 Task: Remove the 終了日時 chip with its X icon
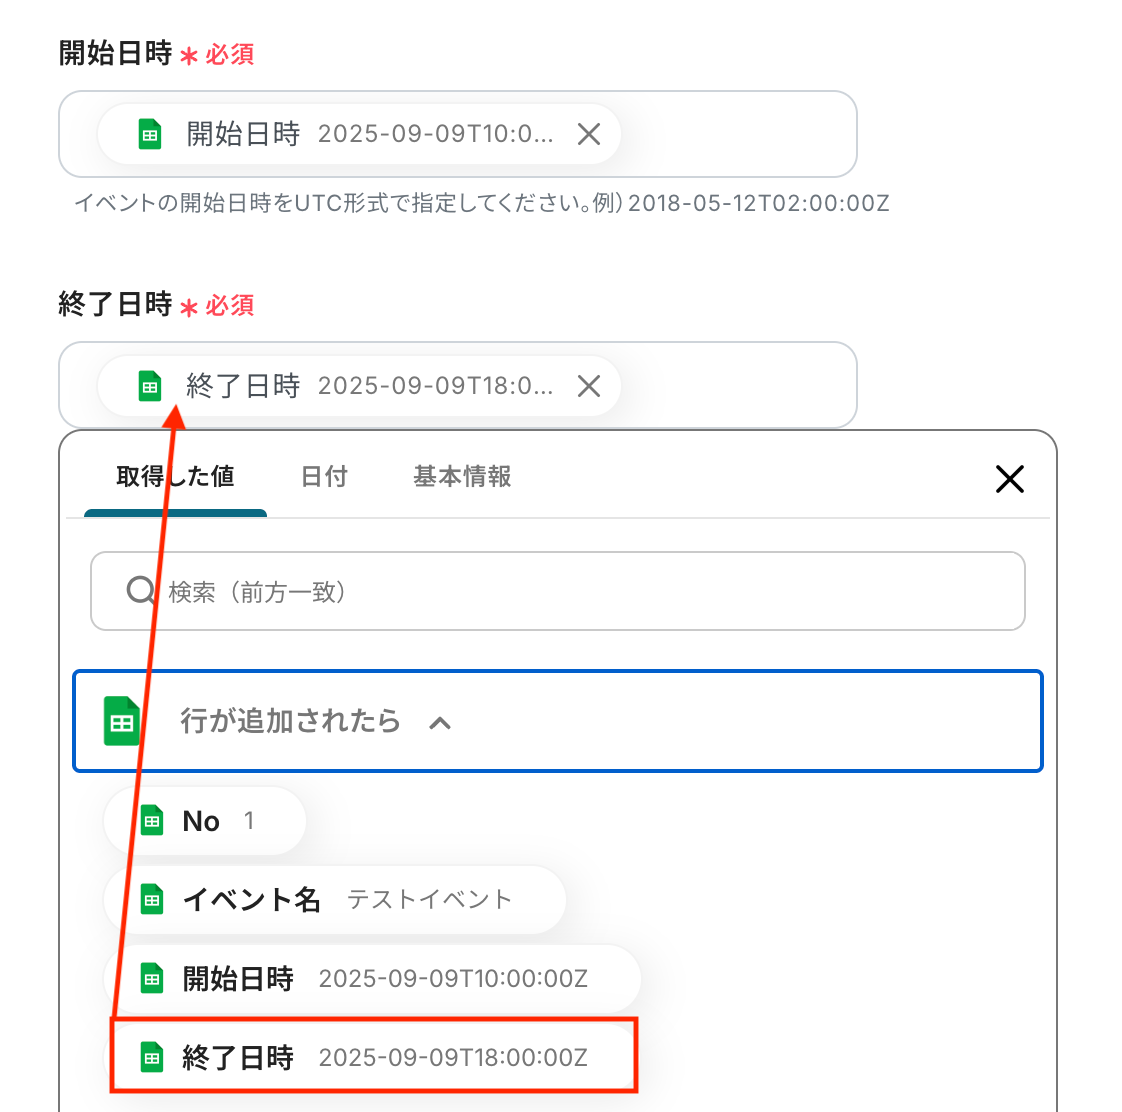pos(589,386)
